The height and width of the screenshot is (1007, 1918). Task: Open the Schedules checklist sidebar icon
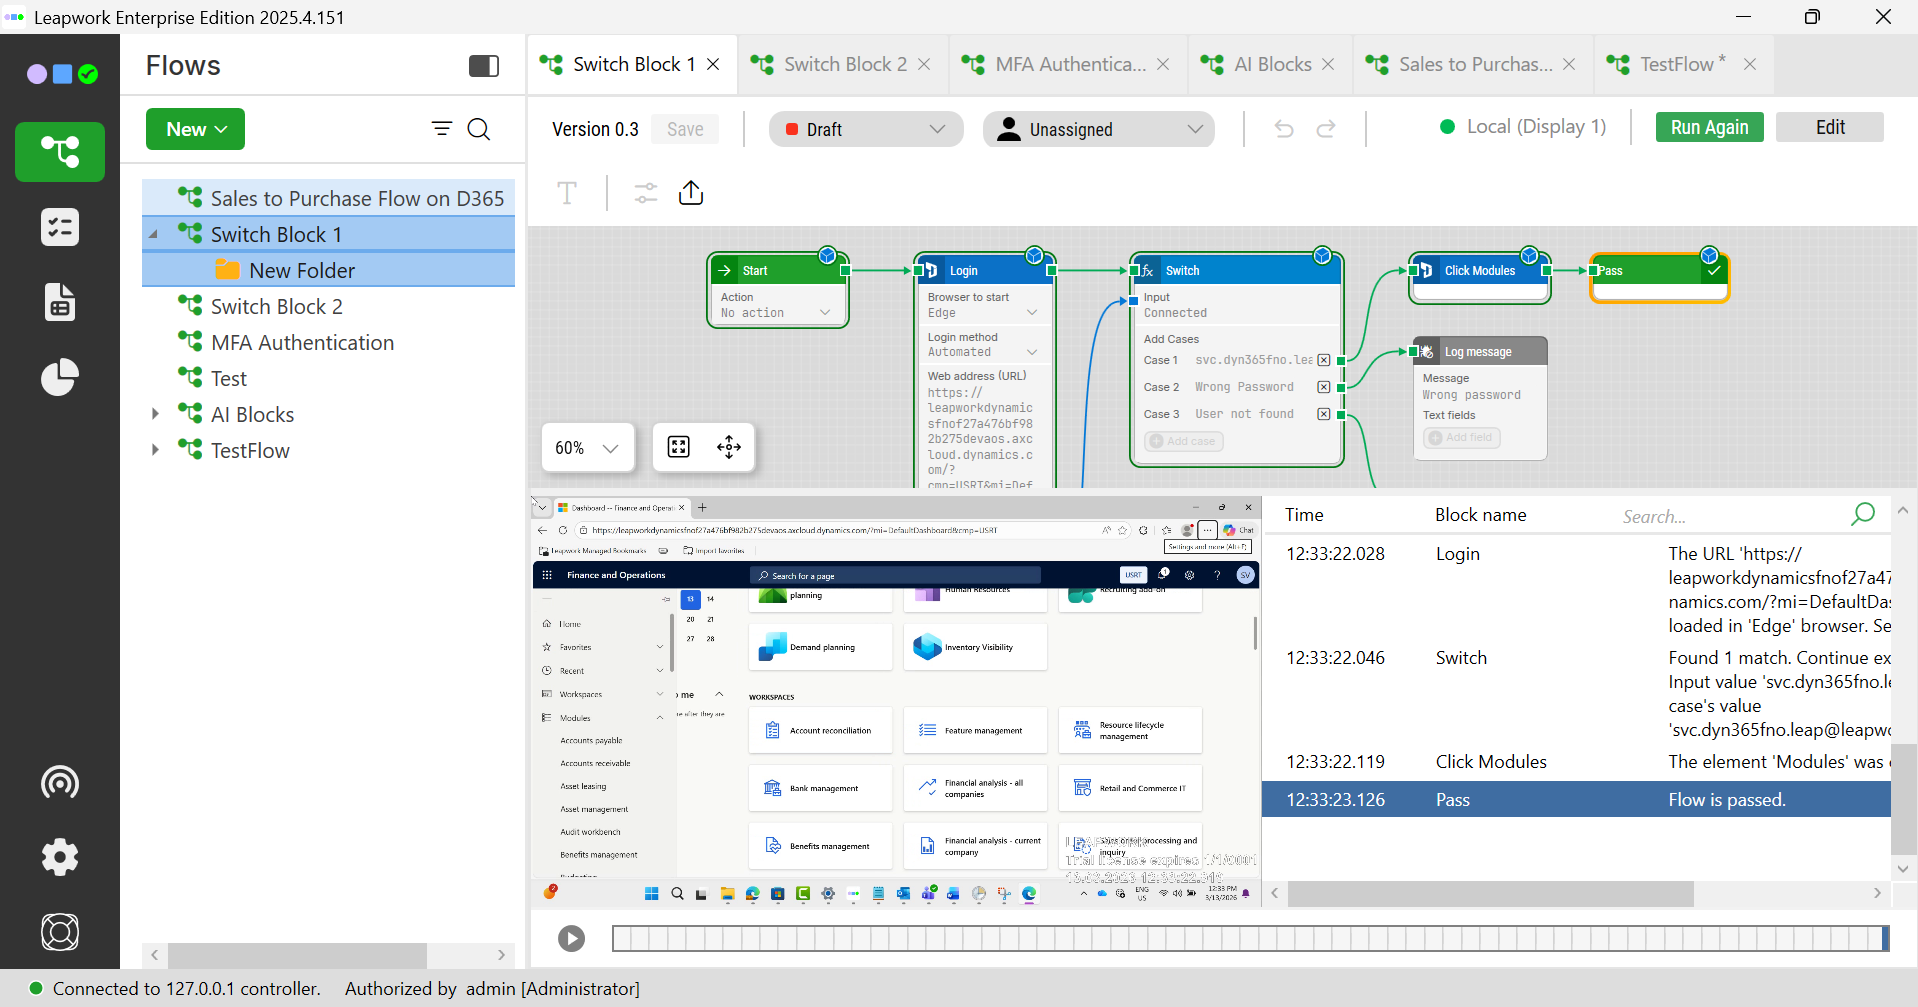[60, 228]
